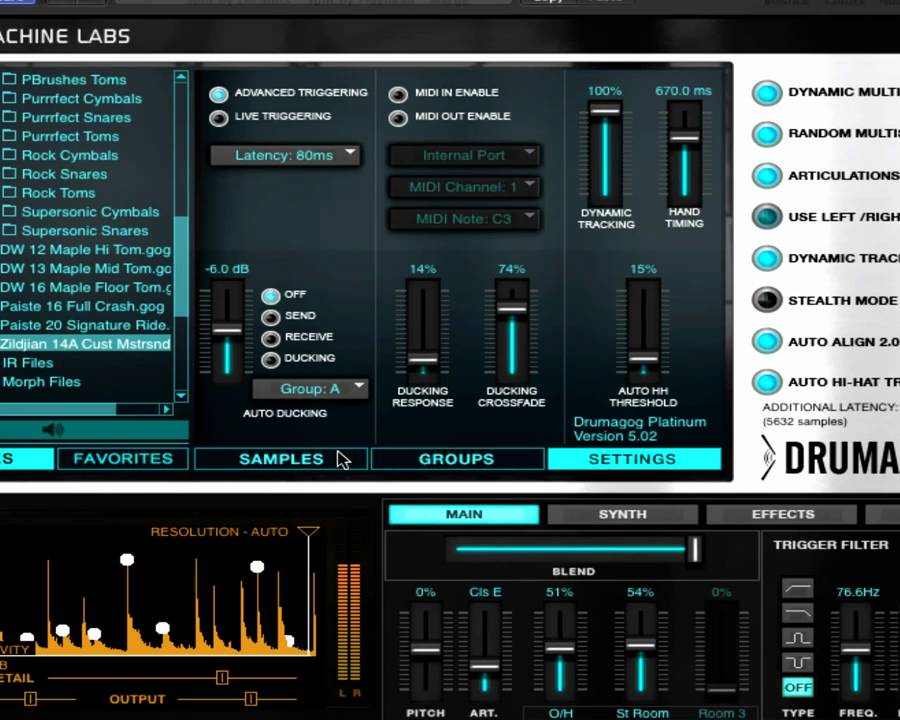900x720 pixels.
Task: Switch to the Settings tab
Action: [x=634, y=459]
